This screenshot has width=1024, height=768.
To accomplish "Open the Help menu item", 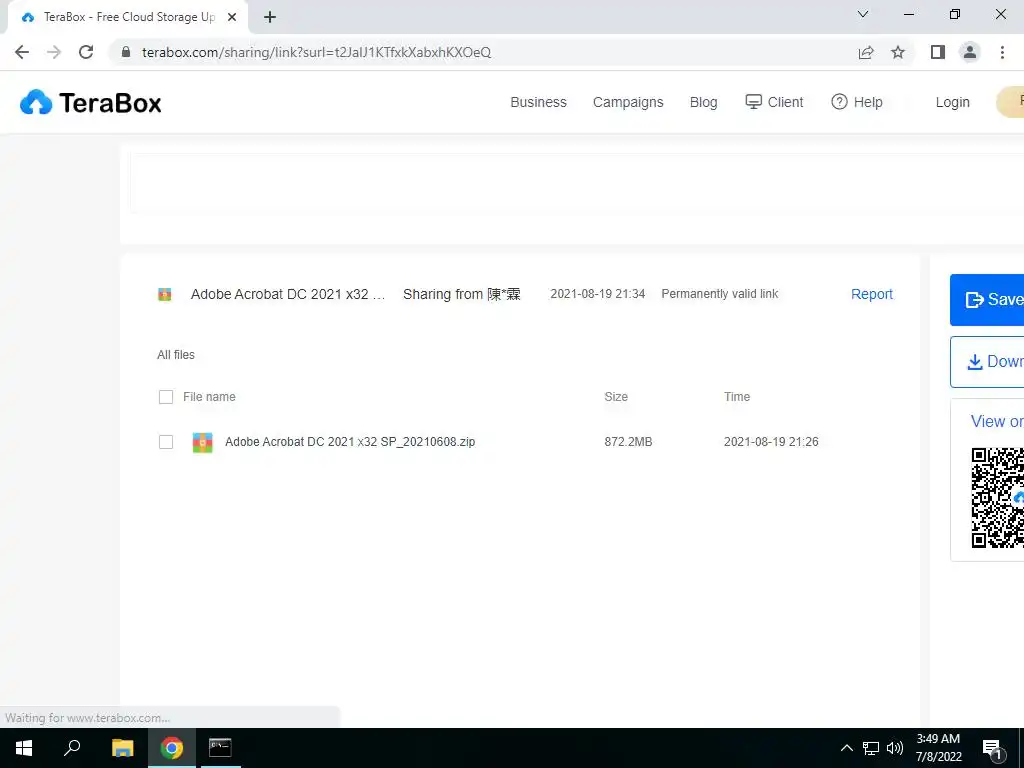I will [x=857, y=103].
